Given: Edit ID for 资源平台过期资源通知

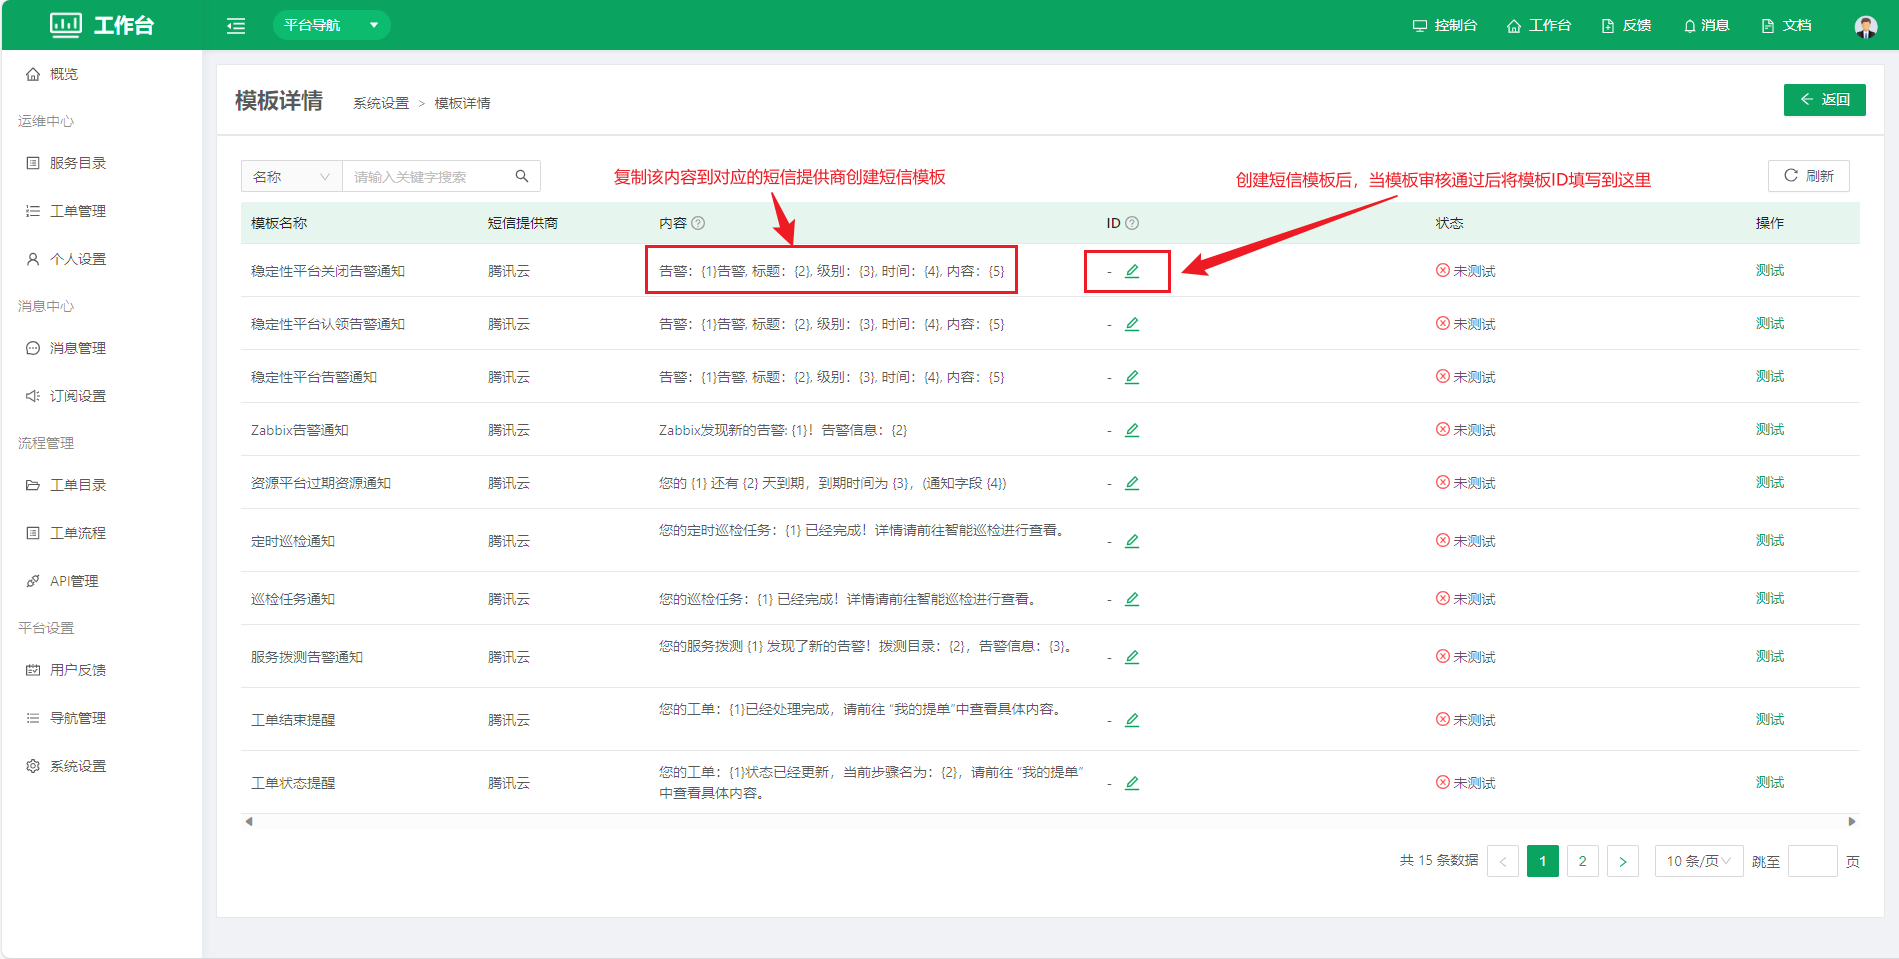Looking at the screenshot, I should [1132, 483].
